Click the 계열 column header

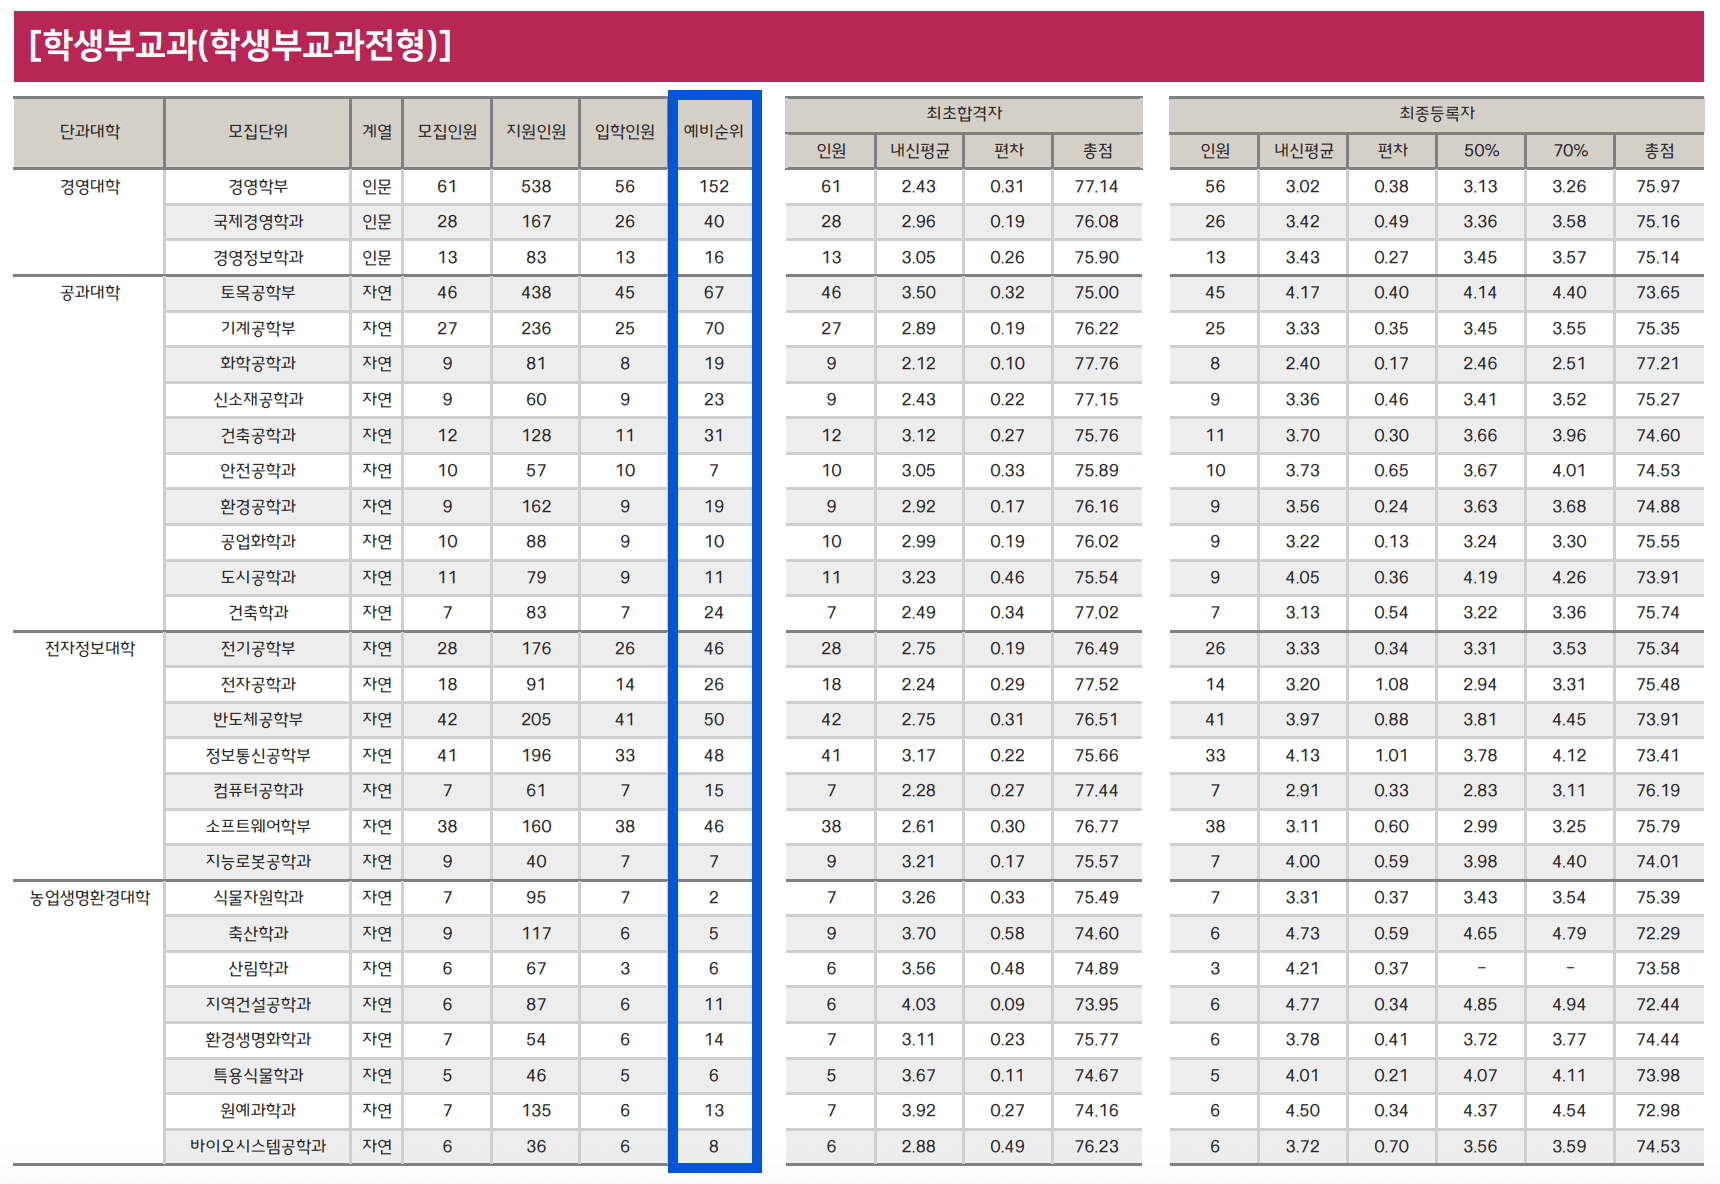(377, 132)
